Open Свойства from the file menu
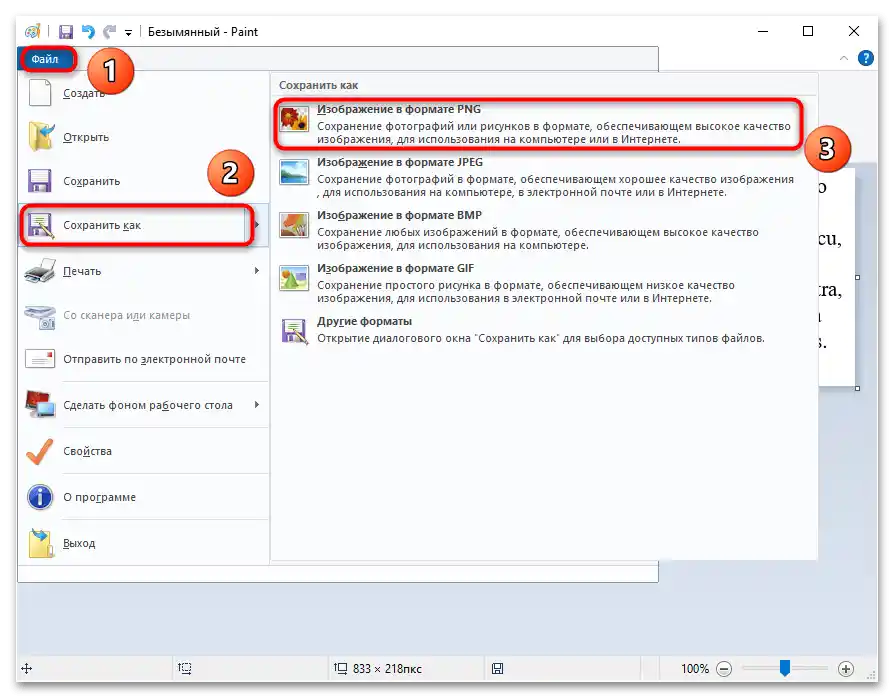894x700 pixels. (x=143, y=451)
